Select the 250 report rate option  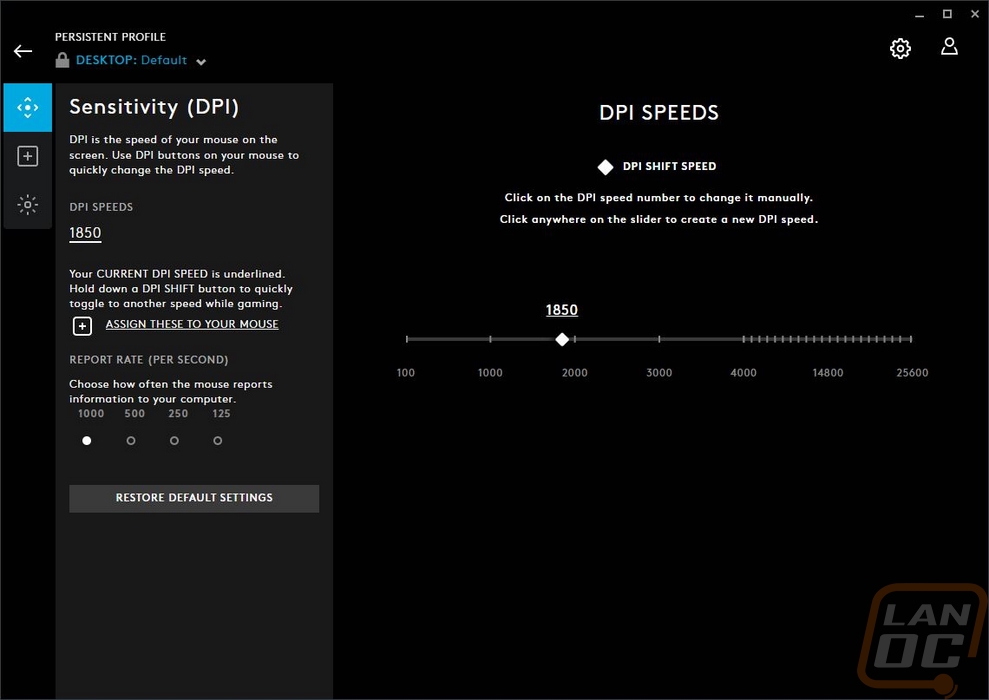(175, 440)
